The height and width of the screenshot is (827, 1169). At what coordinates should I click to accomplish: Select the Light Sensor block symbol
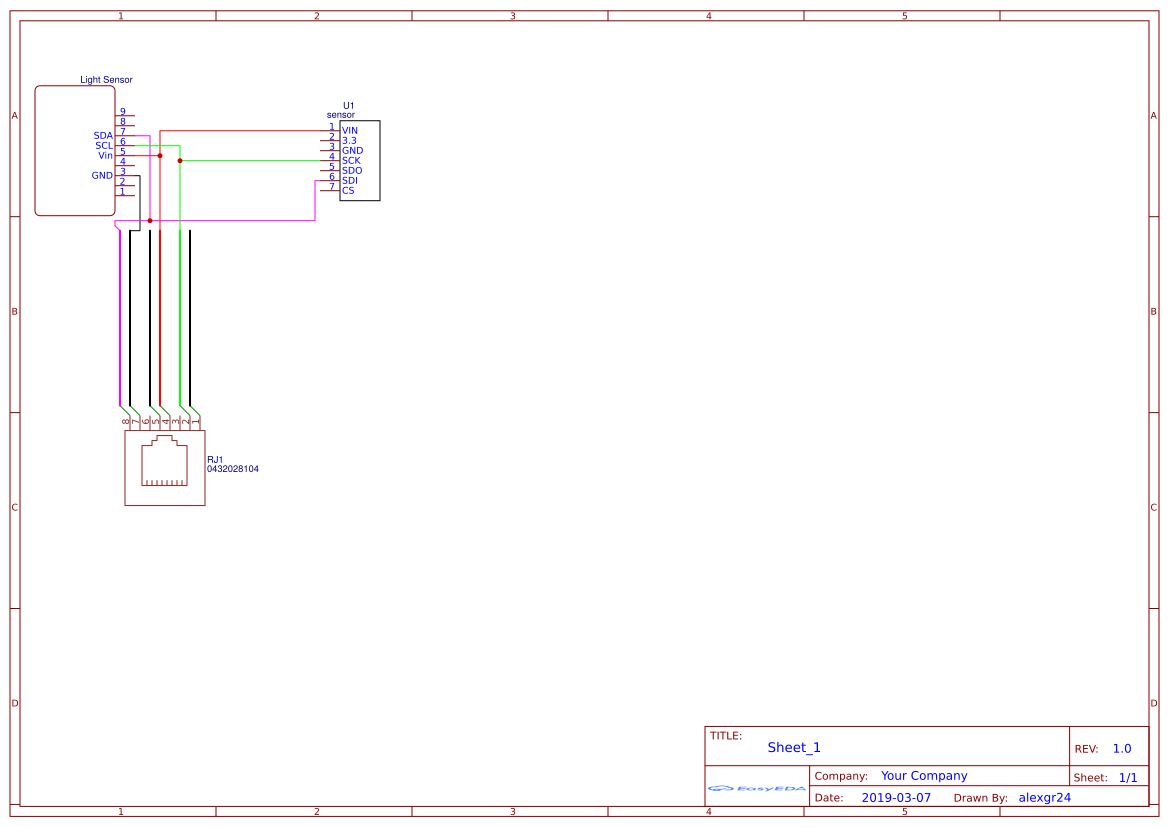click(x=74, y=150)
